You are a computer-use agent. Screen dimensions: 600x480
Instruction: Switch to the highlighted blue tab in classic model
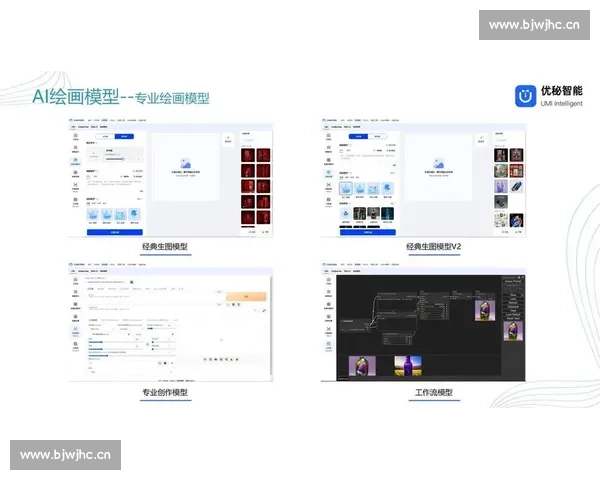coord(124,135)
